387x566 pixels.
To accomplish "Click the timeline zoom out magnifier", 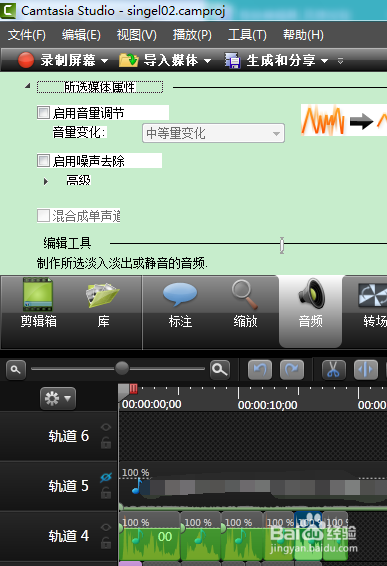I will coord(16,370).
